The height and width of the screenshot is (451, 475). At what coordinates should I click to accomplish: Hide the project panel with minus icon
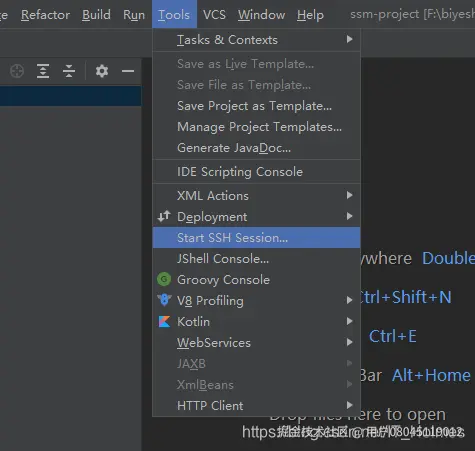click(x=128, y=71)
